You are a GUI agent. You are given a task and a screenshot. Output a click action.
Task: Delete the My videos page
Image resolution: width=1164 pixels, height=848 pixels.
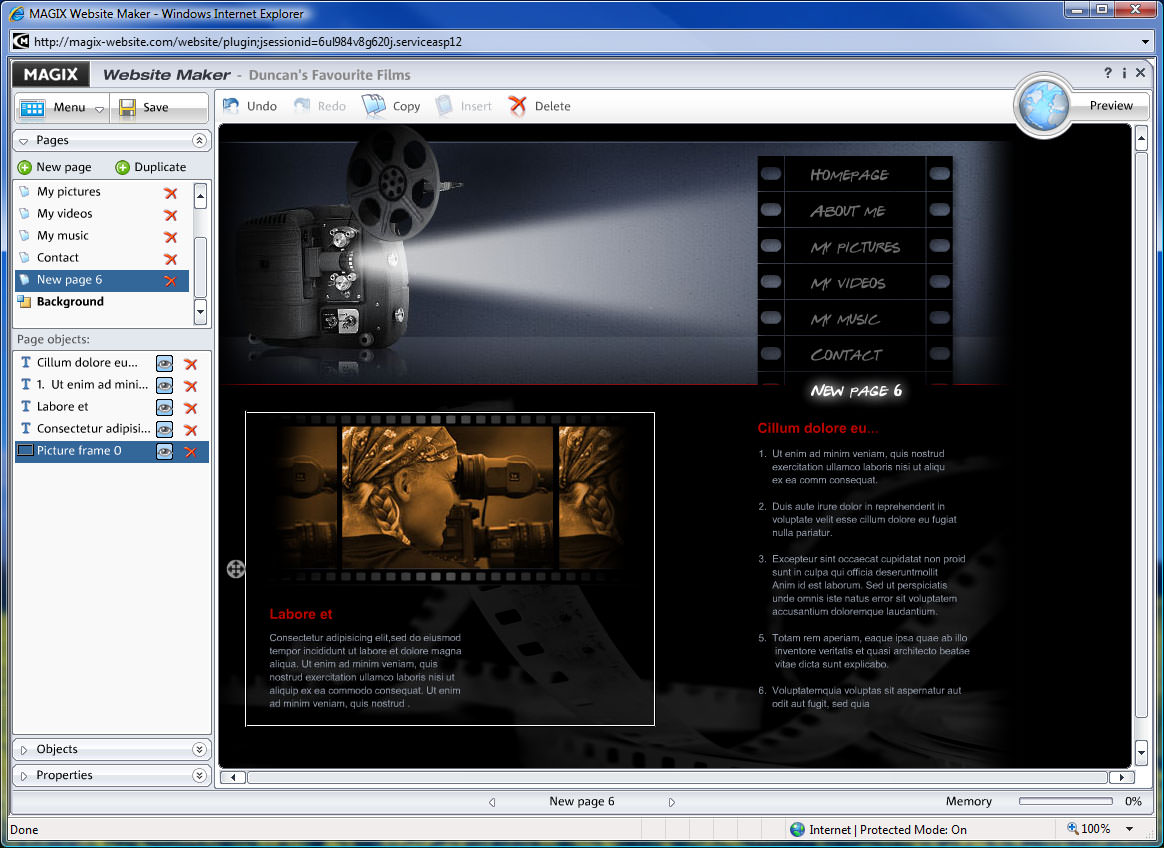[x=171, y=215]
